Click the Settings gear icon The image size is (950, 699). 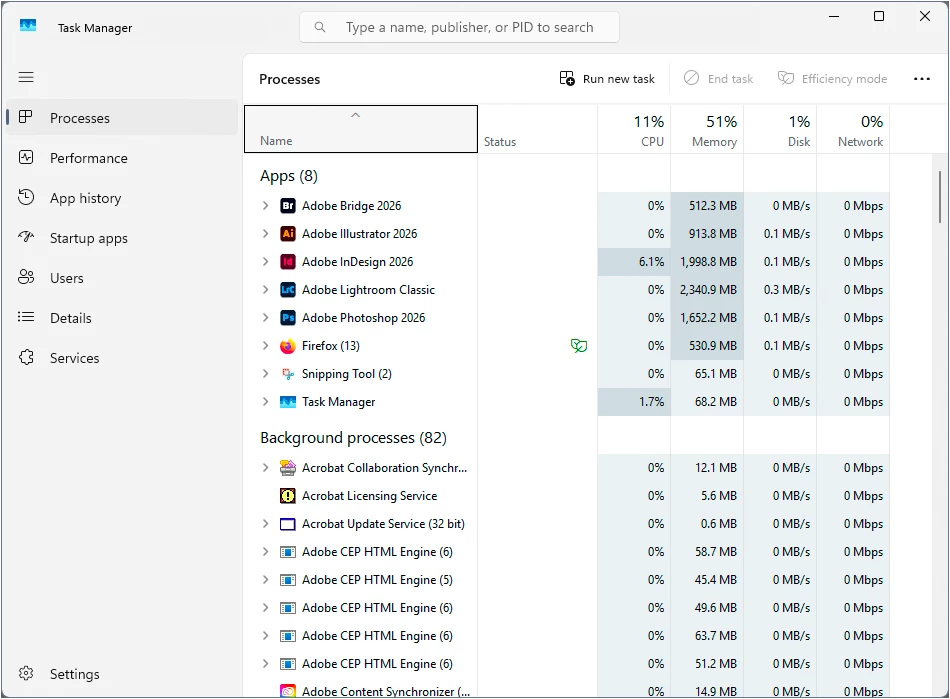(26, 674)
